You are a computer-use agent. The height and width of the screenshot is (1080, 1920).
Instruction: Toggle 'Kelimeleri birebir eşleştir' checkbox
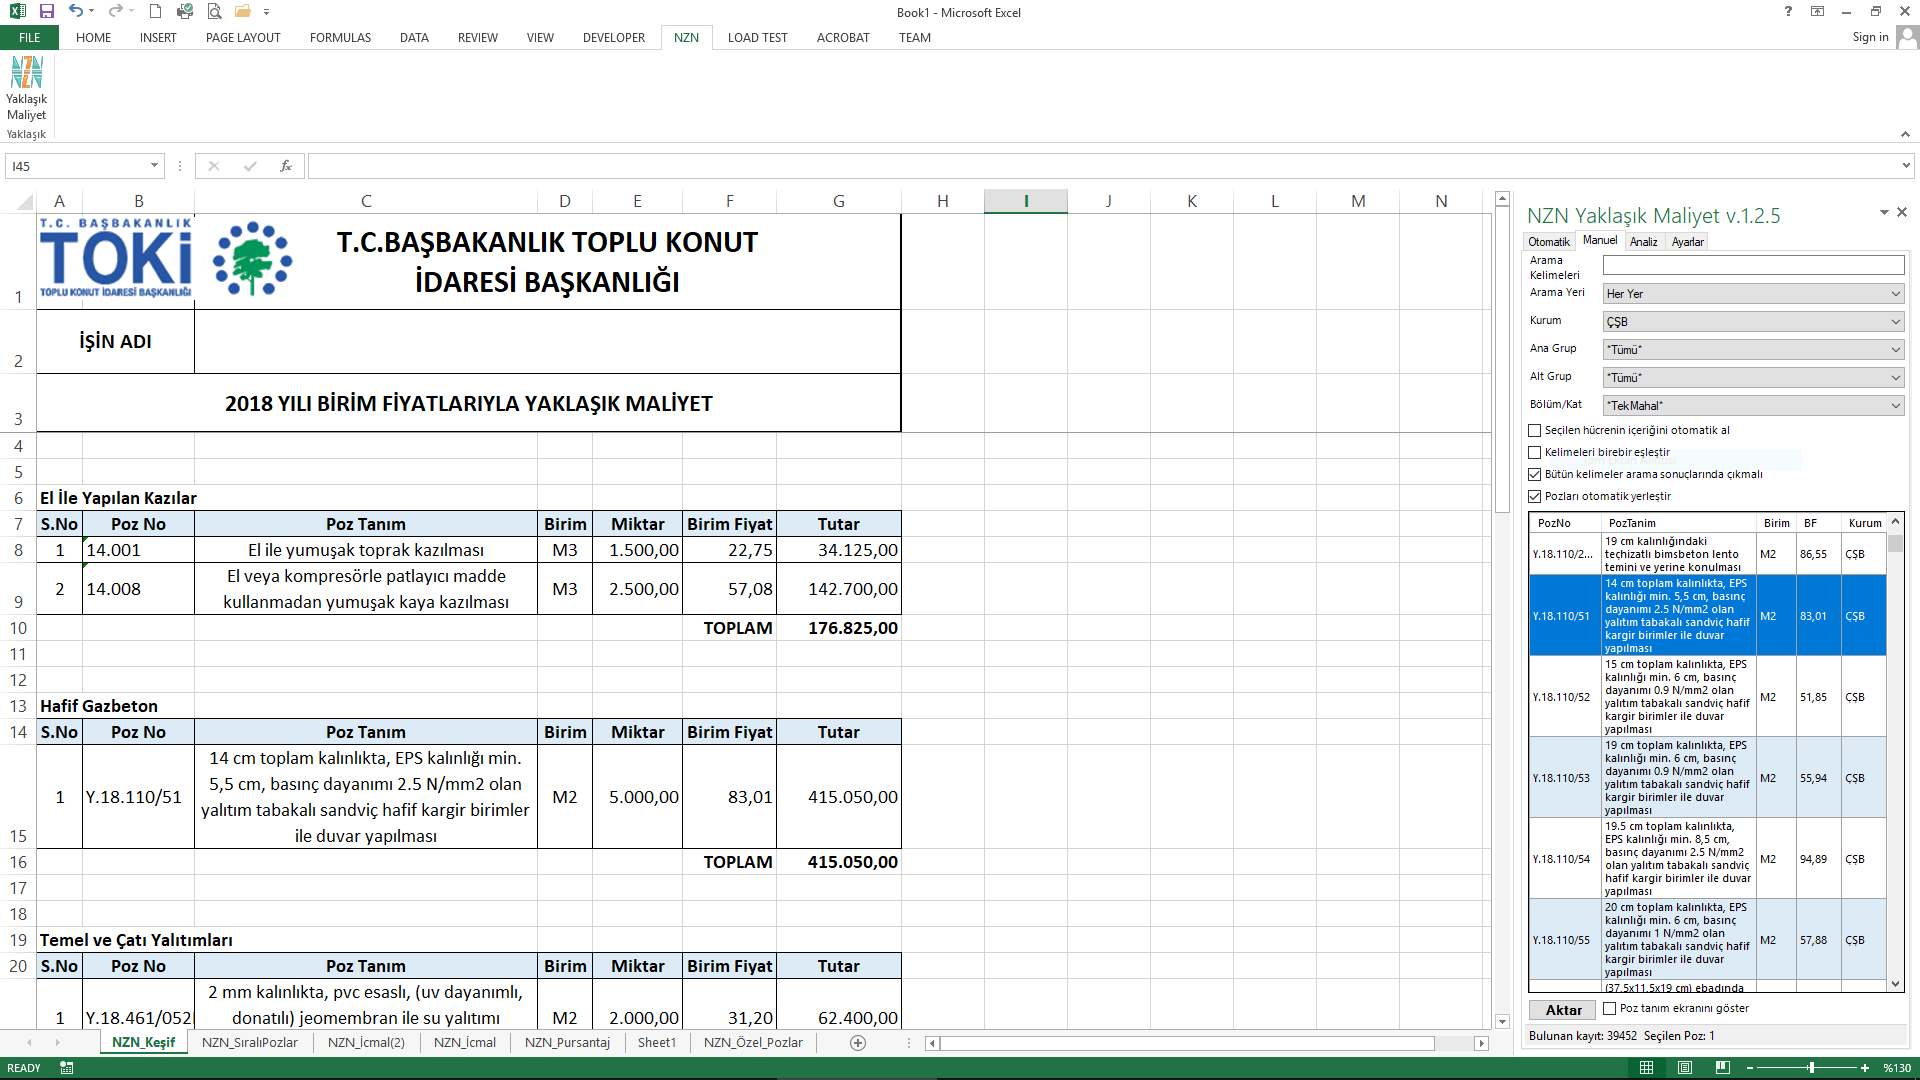tap(1535, 453)
